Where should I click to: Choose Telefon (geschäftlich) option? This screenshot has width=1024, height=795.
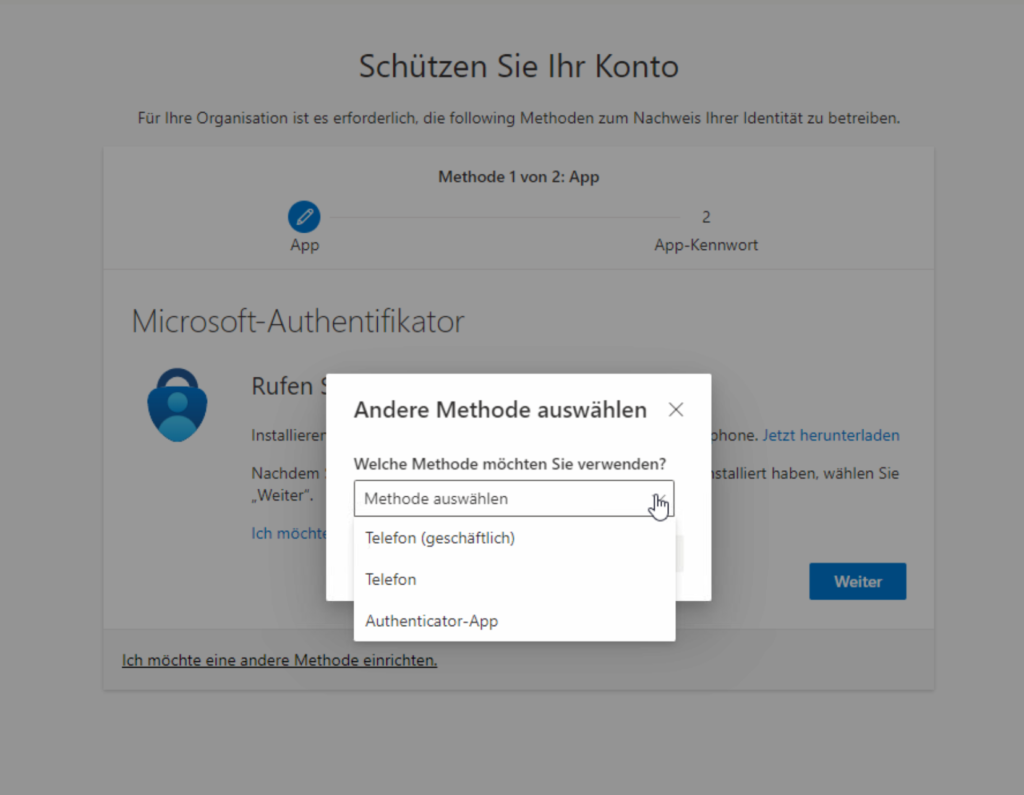click(514, 538)
